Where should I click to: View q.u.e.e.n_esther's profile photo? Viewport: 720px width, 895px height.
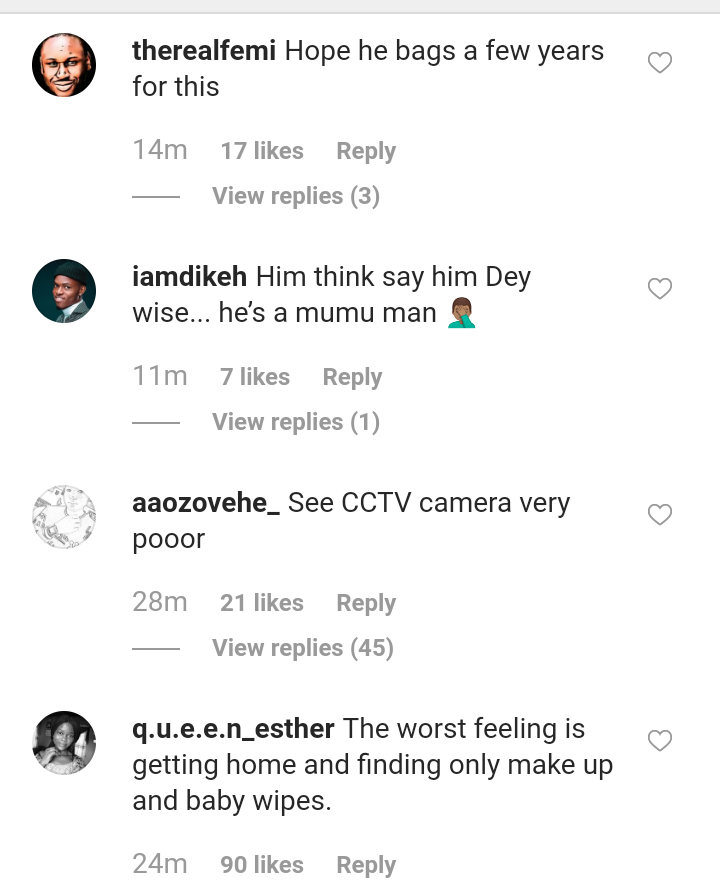(64, 743)
